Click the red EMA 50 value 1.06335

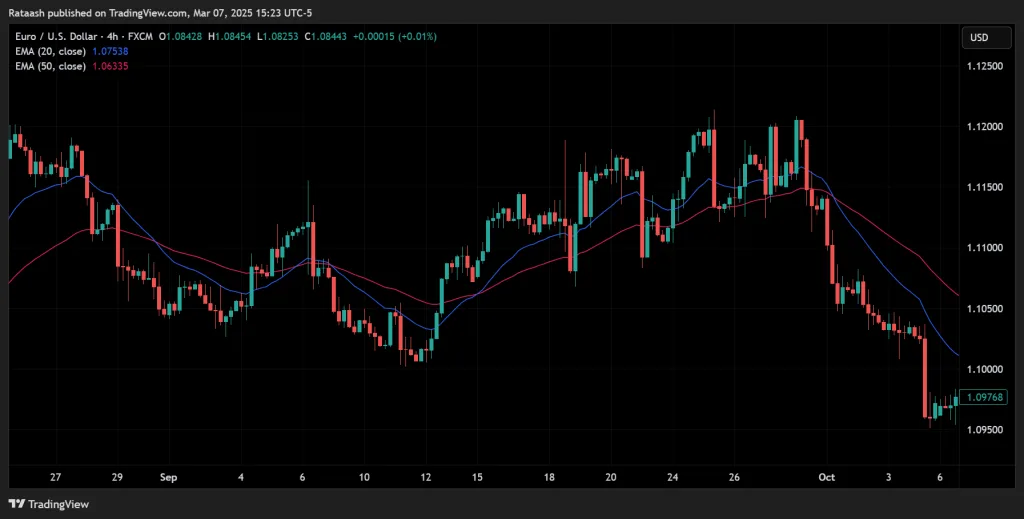pyautogui.click(x=110, y=65)
